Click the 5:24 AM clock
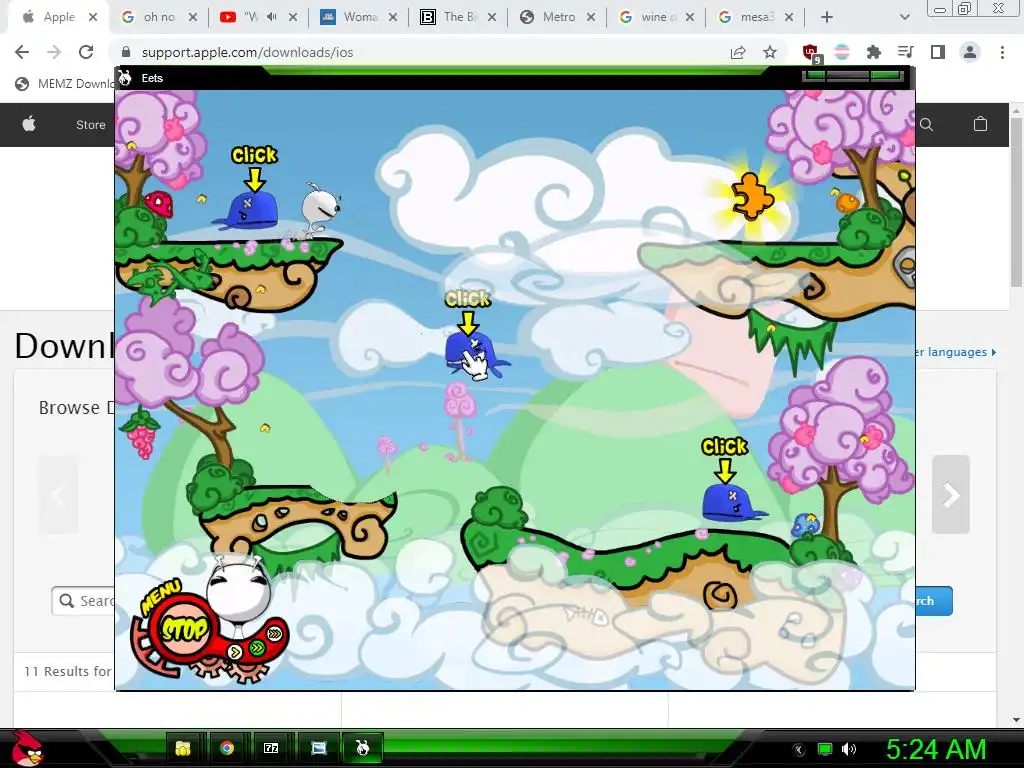The width and height of the screenshot is (1024, 768). click(936, 749)
